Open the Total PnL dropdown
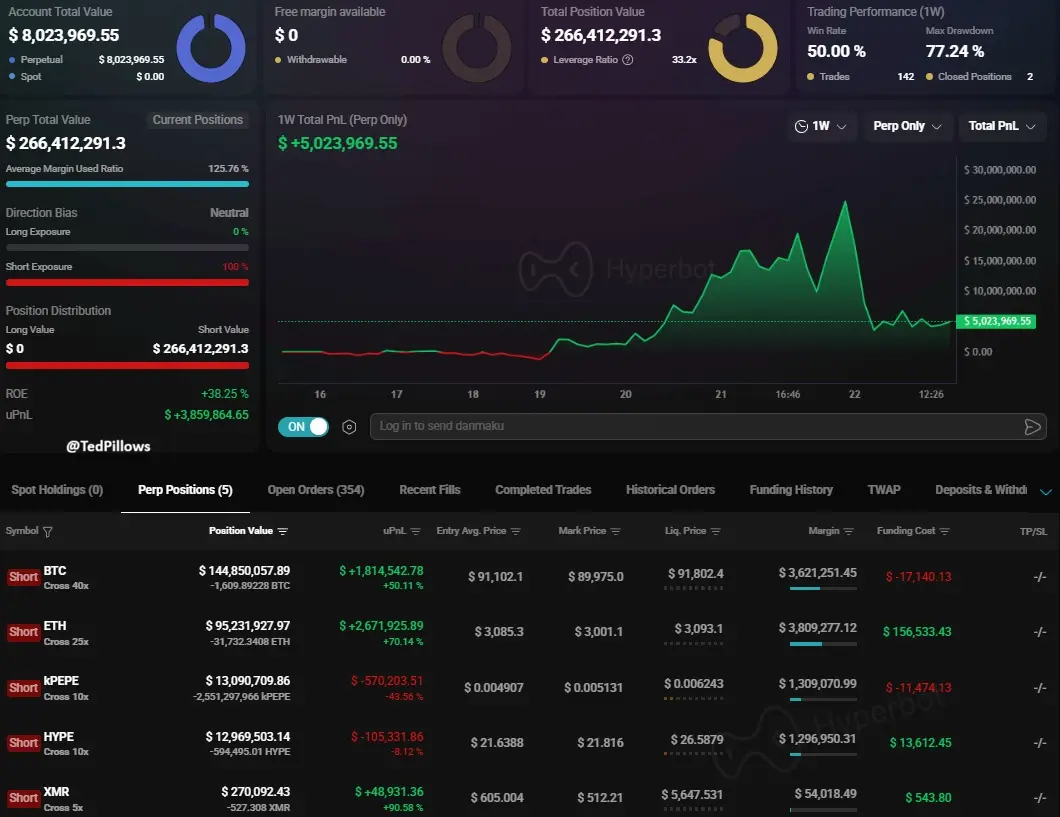The image size is (1060, 817). click(x=1002, y=126)
